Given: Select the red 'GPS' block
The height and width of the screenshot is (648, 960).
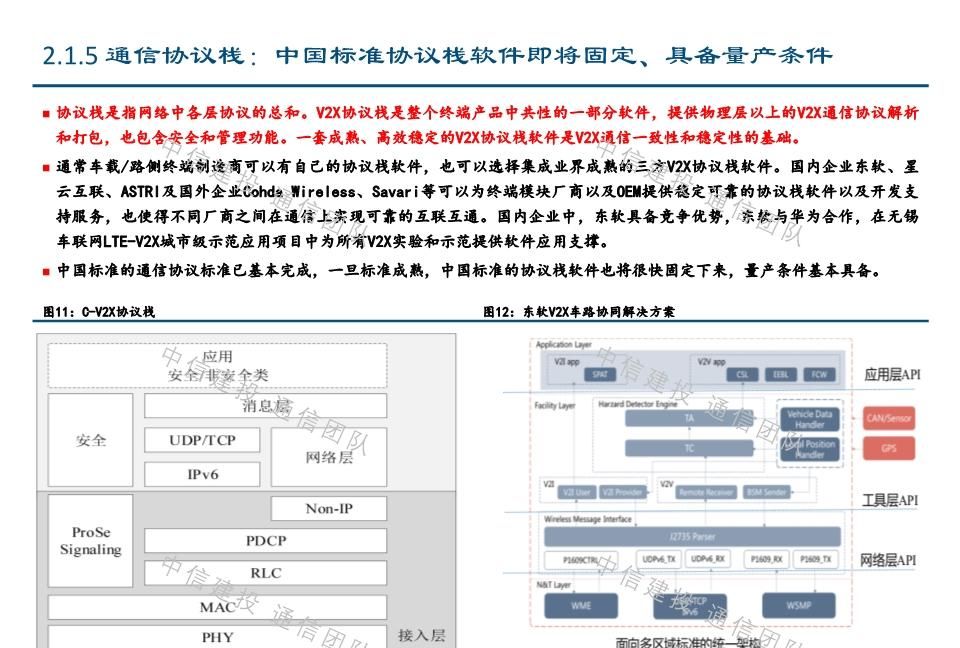Looking at the screenshot, I should tap(889, 448).
